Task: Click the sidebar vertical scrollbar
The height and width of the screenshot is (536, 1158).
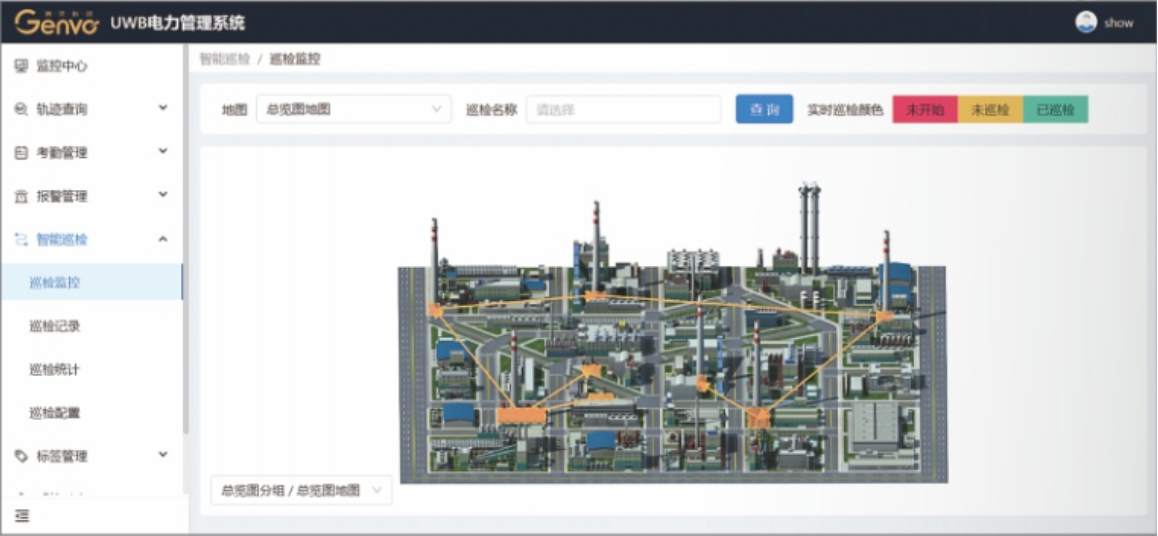Action: (185, 238)
